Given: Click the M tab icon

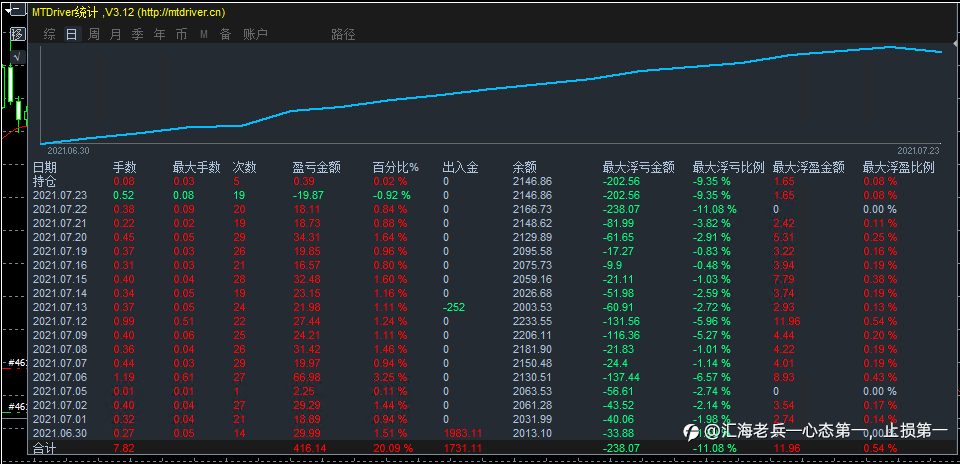Looking at the screenshot, I should (x=204, y=34).
